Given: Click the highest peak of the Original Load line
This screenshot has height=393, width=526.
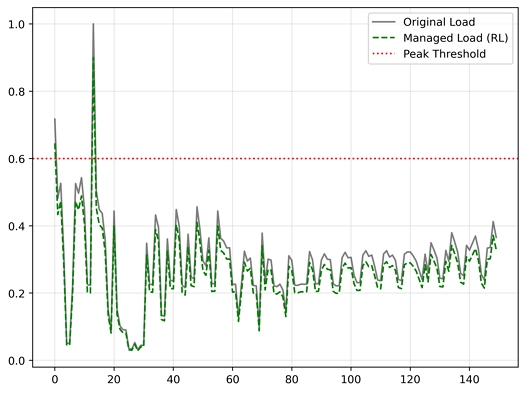Looking at the screenshot, I should click(x=93, y=24).
